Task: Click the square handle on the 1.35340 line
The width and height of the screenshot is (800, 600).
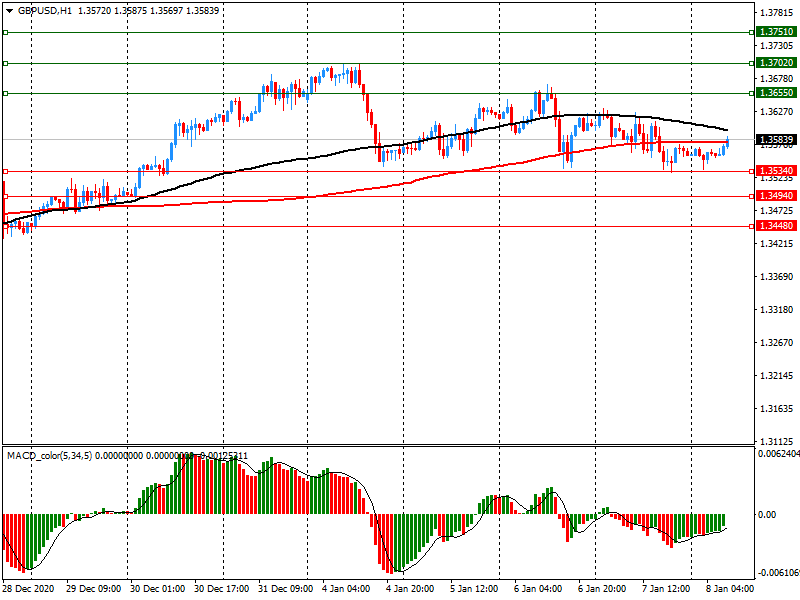Action: 5,171
